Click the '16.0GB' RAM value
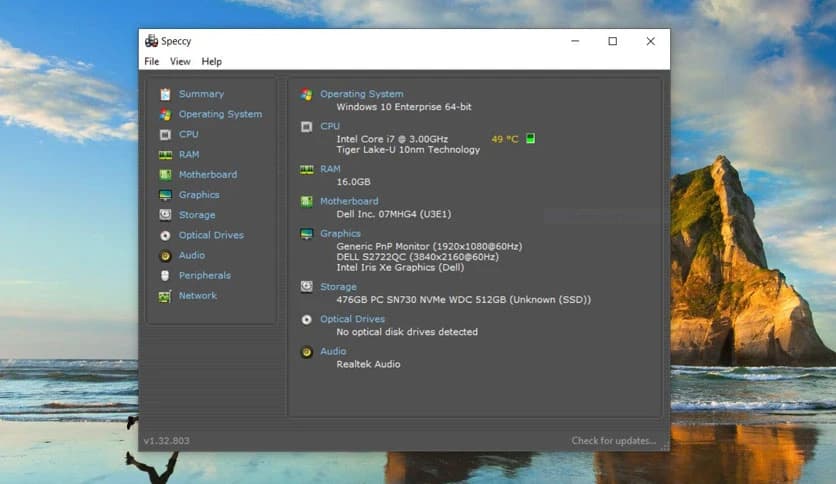This screenshot has height=484, width=836. coord(353,182)
